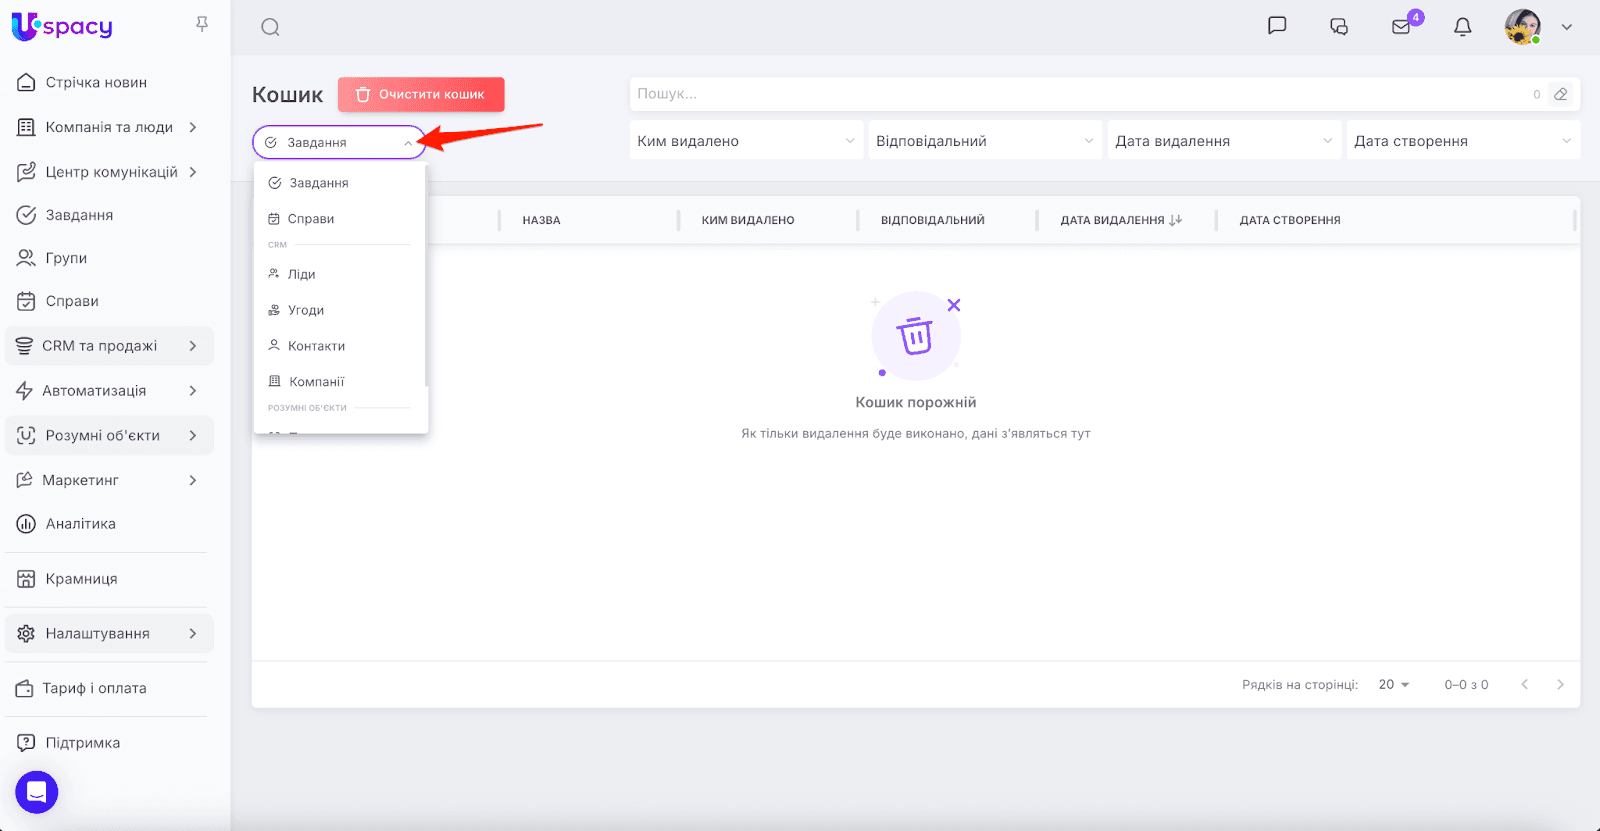Open the group conversations icon in the header
Image resolution: width=1600 pixels, height=831 pixels.
coord(1339,27)
